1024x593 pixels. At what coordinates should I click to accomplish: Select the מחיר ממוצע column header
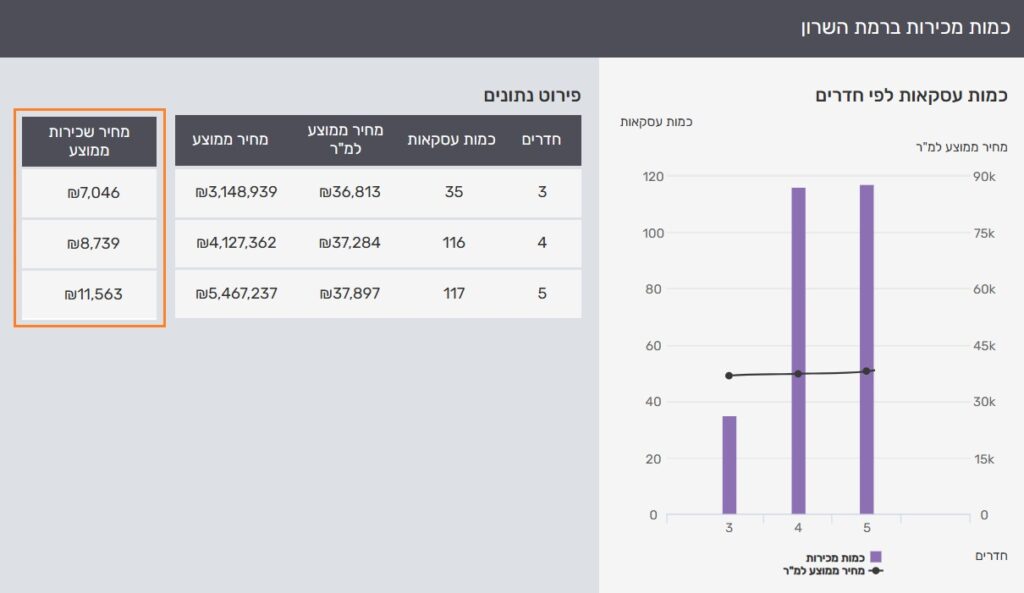coord(230,140)
